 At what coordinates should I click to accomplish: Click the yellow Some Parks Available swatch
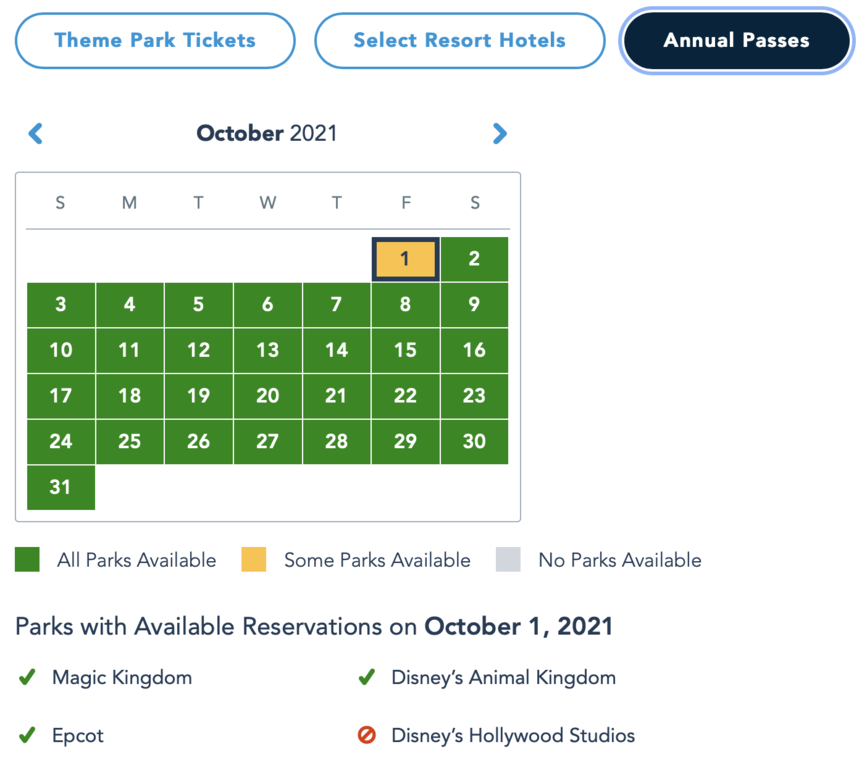click(x=254, y=560)
